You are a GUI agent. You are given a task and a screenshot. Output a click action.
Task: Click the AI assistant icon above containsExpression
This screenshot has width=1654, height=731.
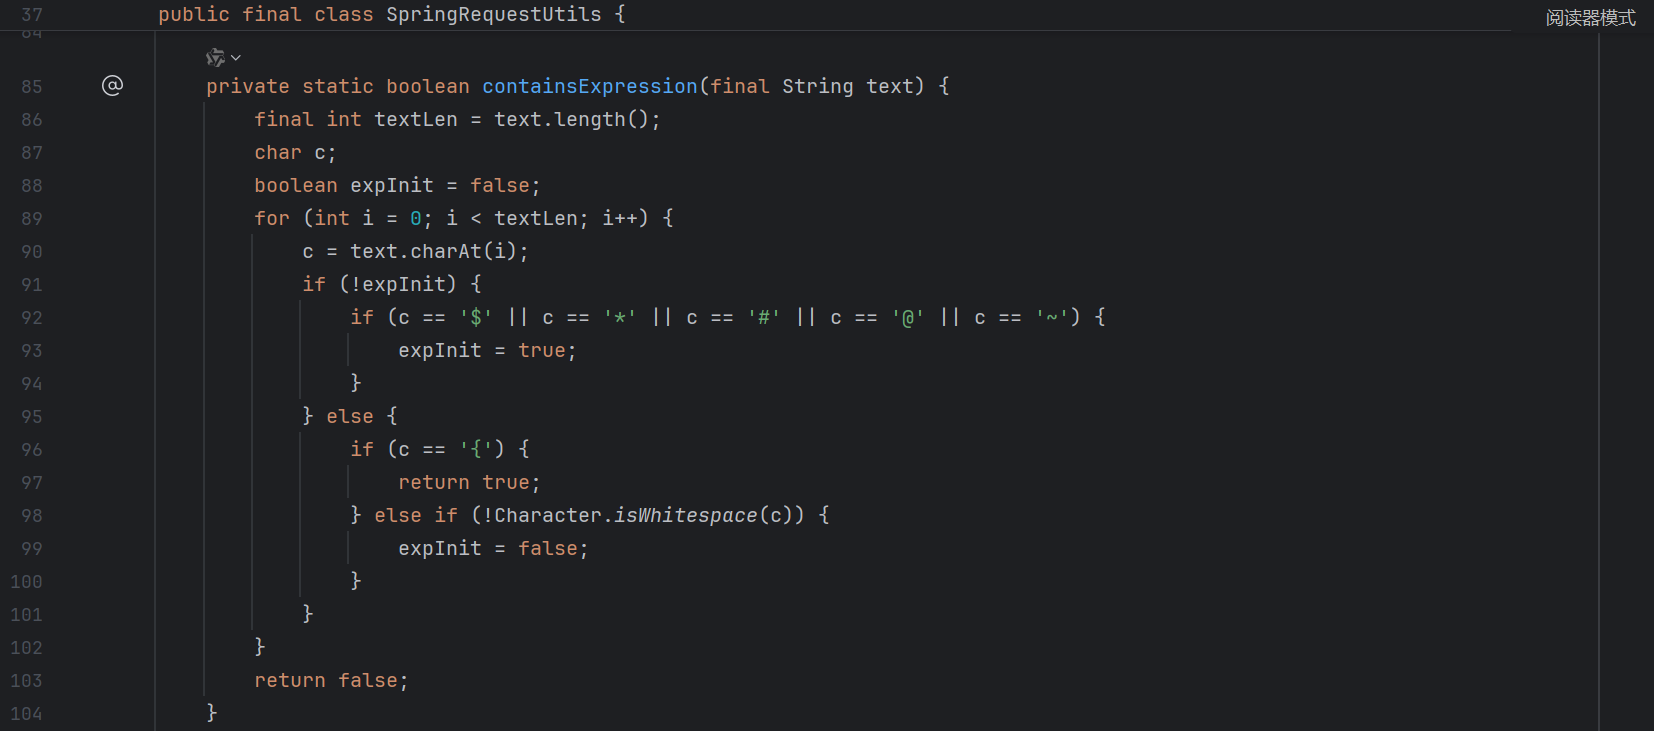click(x=215, y=58)
